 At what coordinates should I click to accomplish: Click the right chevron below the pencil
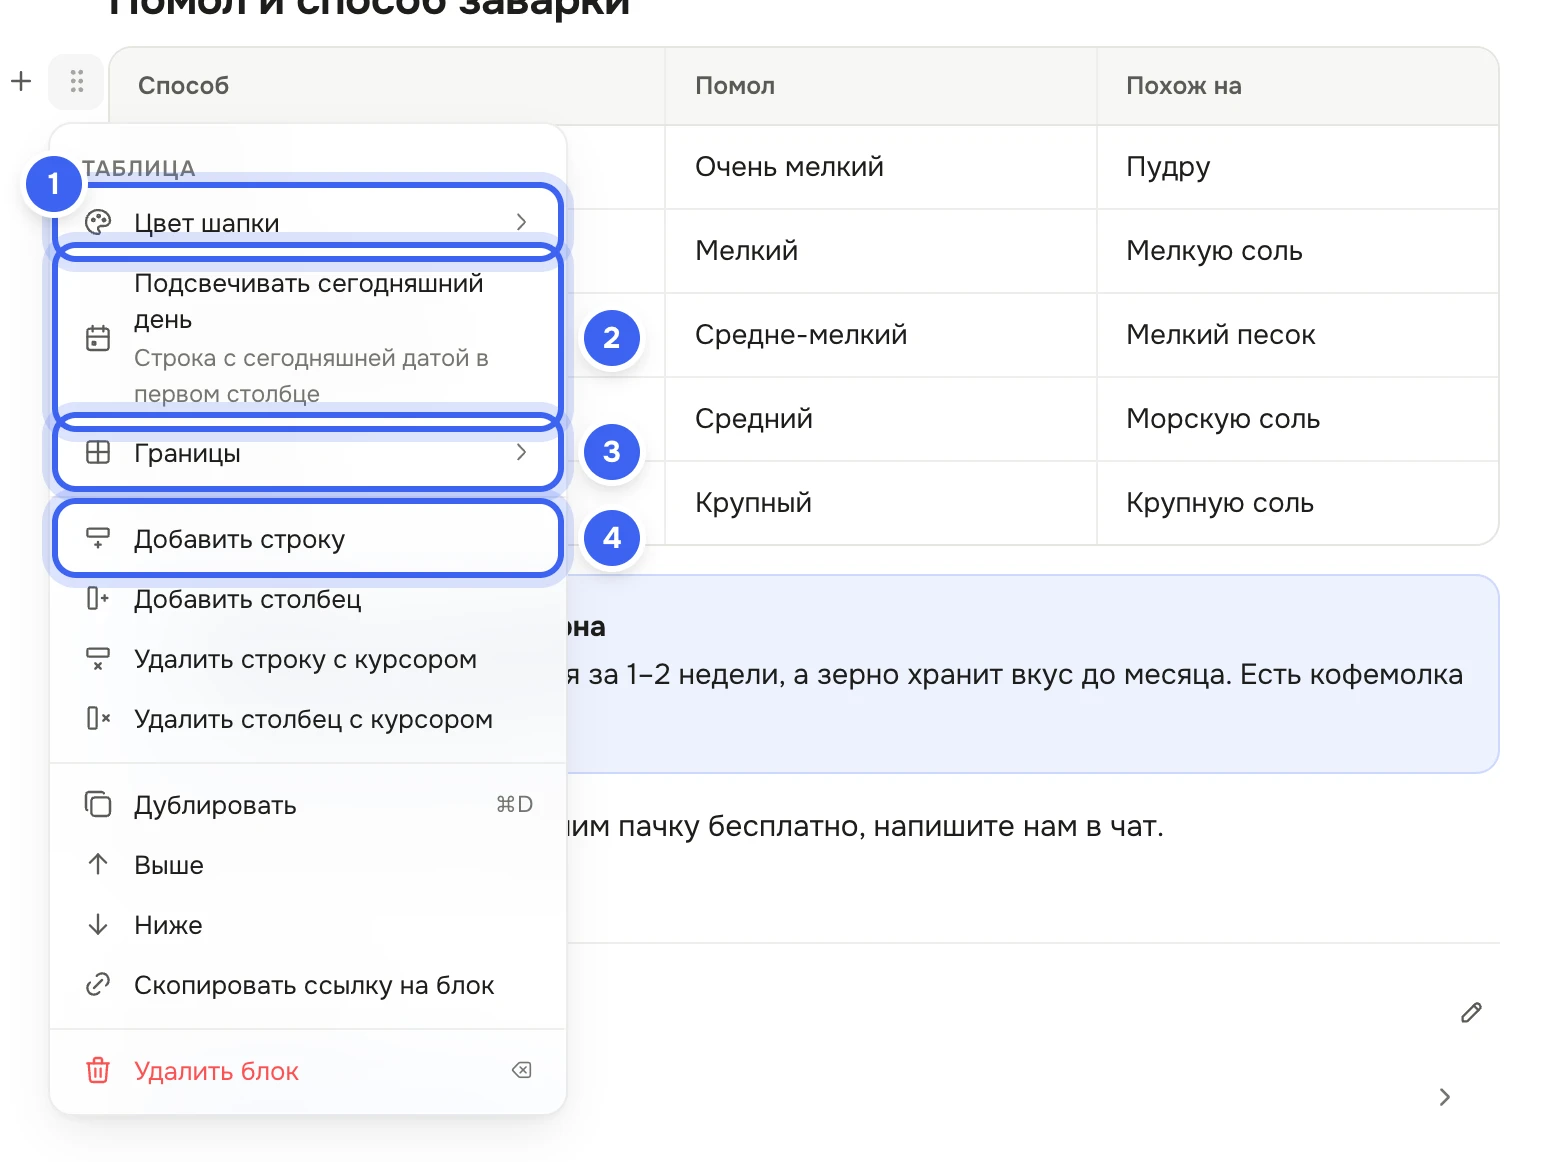click(x=1445, y=1097)
